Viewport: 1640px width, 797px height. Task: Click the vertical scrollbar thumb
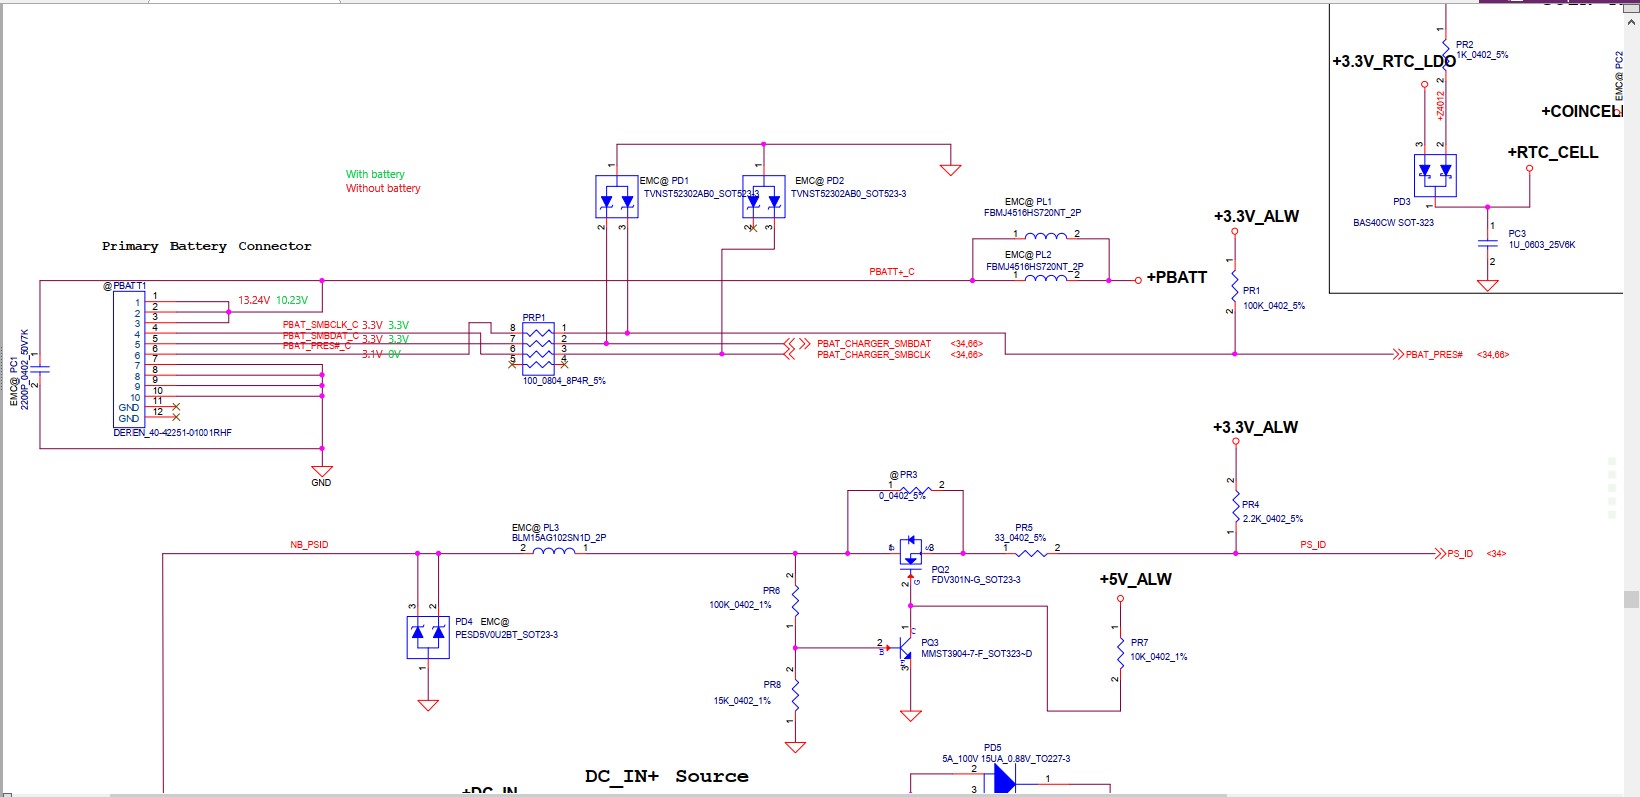[x=1631, y=600]
